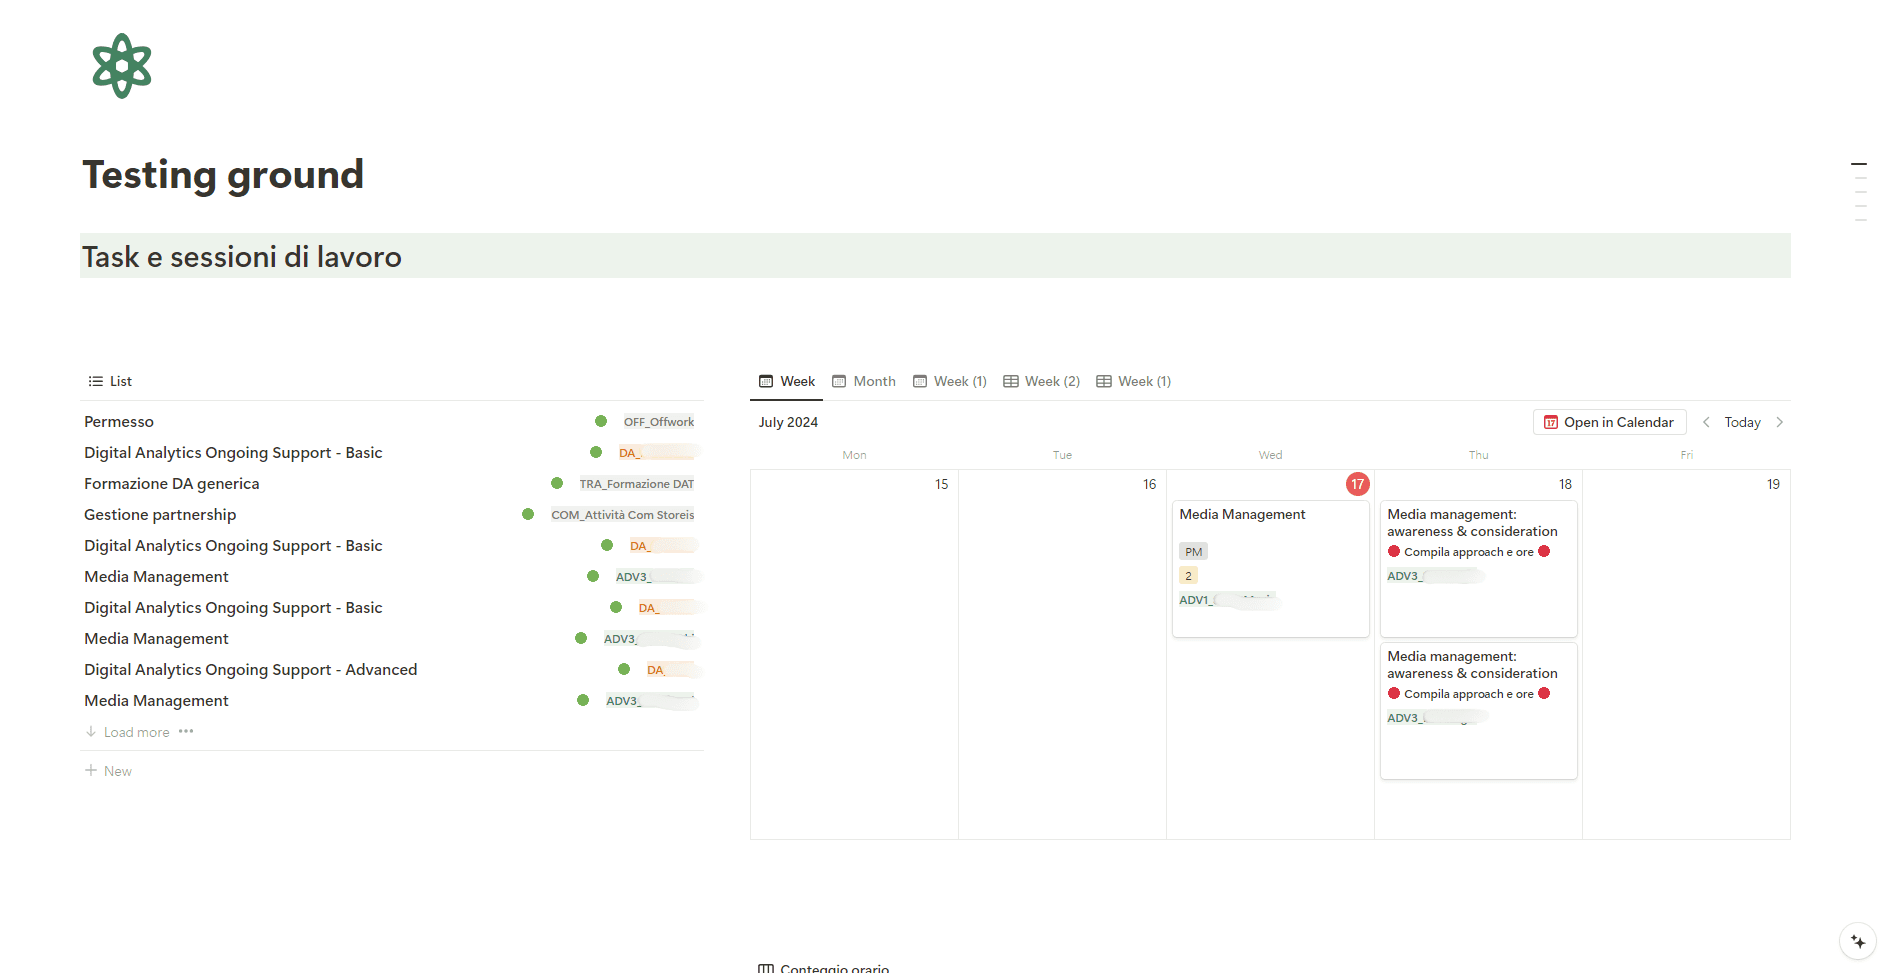Click the Open in Calendar button

coord(1609,422)
